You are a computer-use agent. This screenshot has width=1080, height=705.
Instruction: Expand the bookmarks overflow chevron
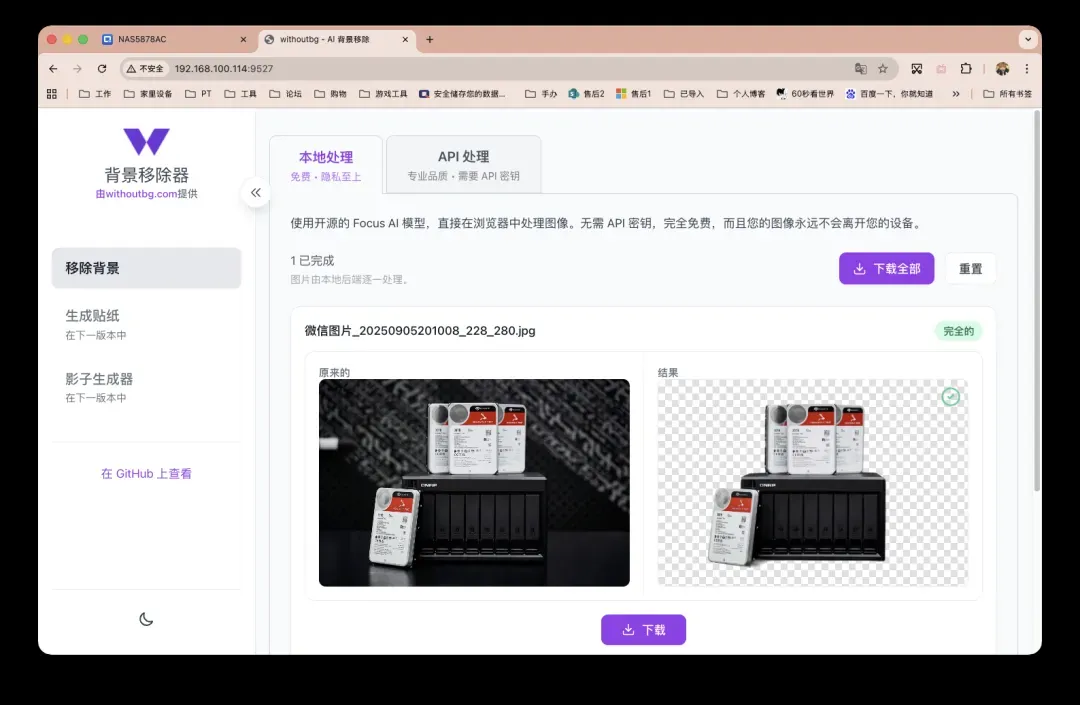(x=956, y=94)
